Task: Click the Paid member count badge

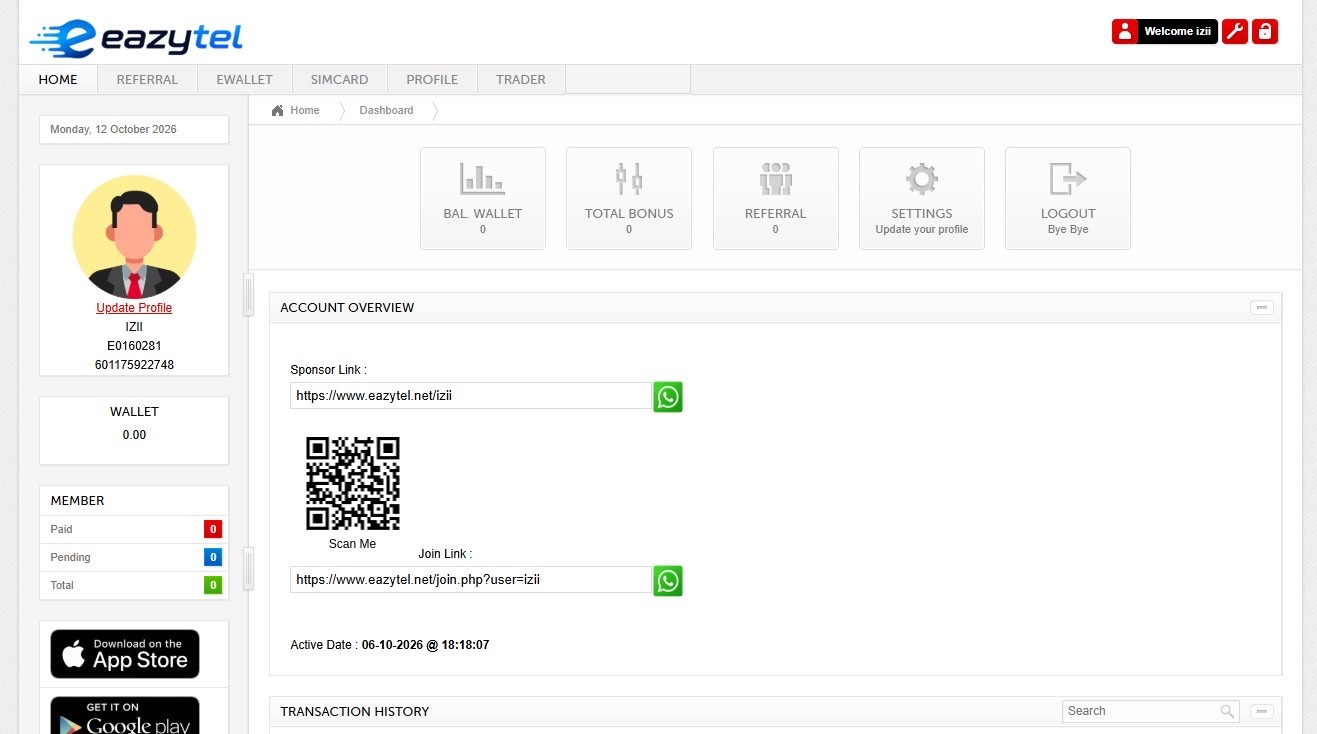Action: coord(212,529)
